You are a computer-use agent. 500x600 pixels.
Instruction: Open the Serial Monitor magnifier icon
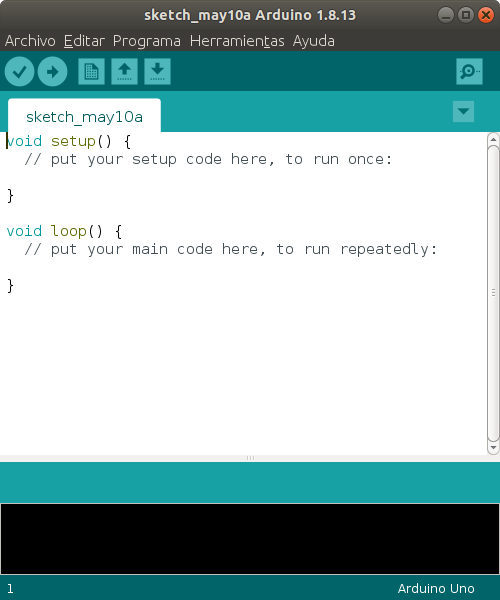[x=469, y=72]
